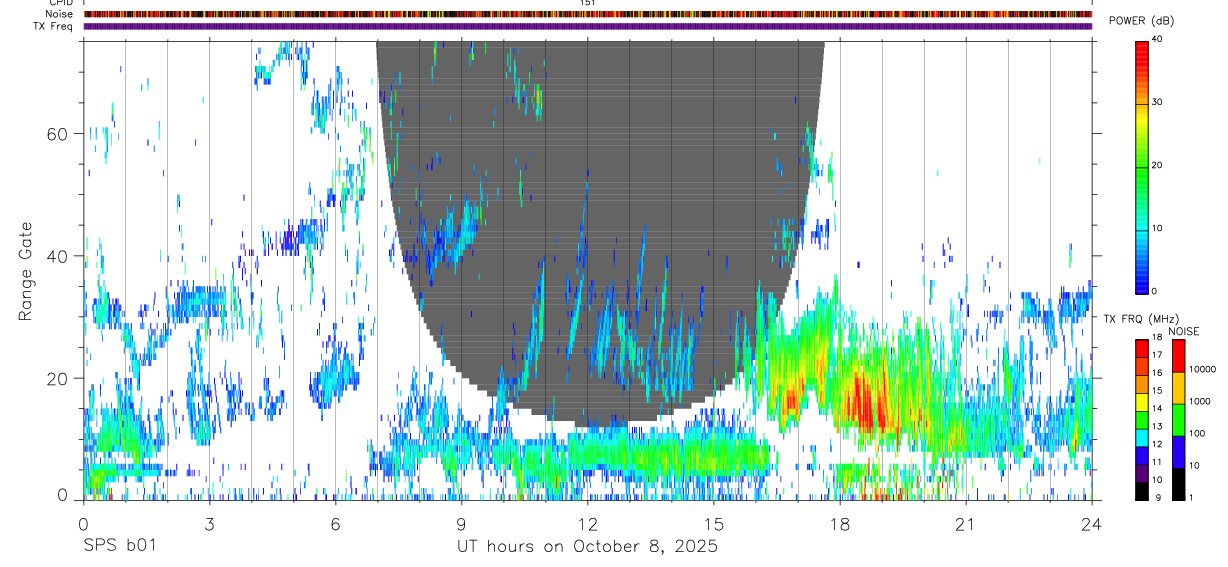Click the blue bottom of the POWER colorbar

coord(1141,278)
